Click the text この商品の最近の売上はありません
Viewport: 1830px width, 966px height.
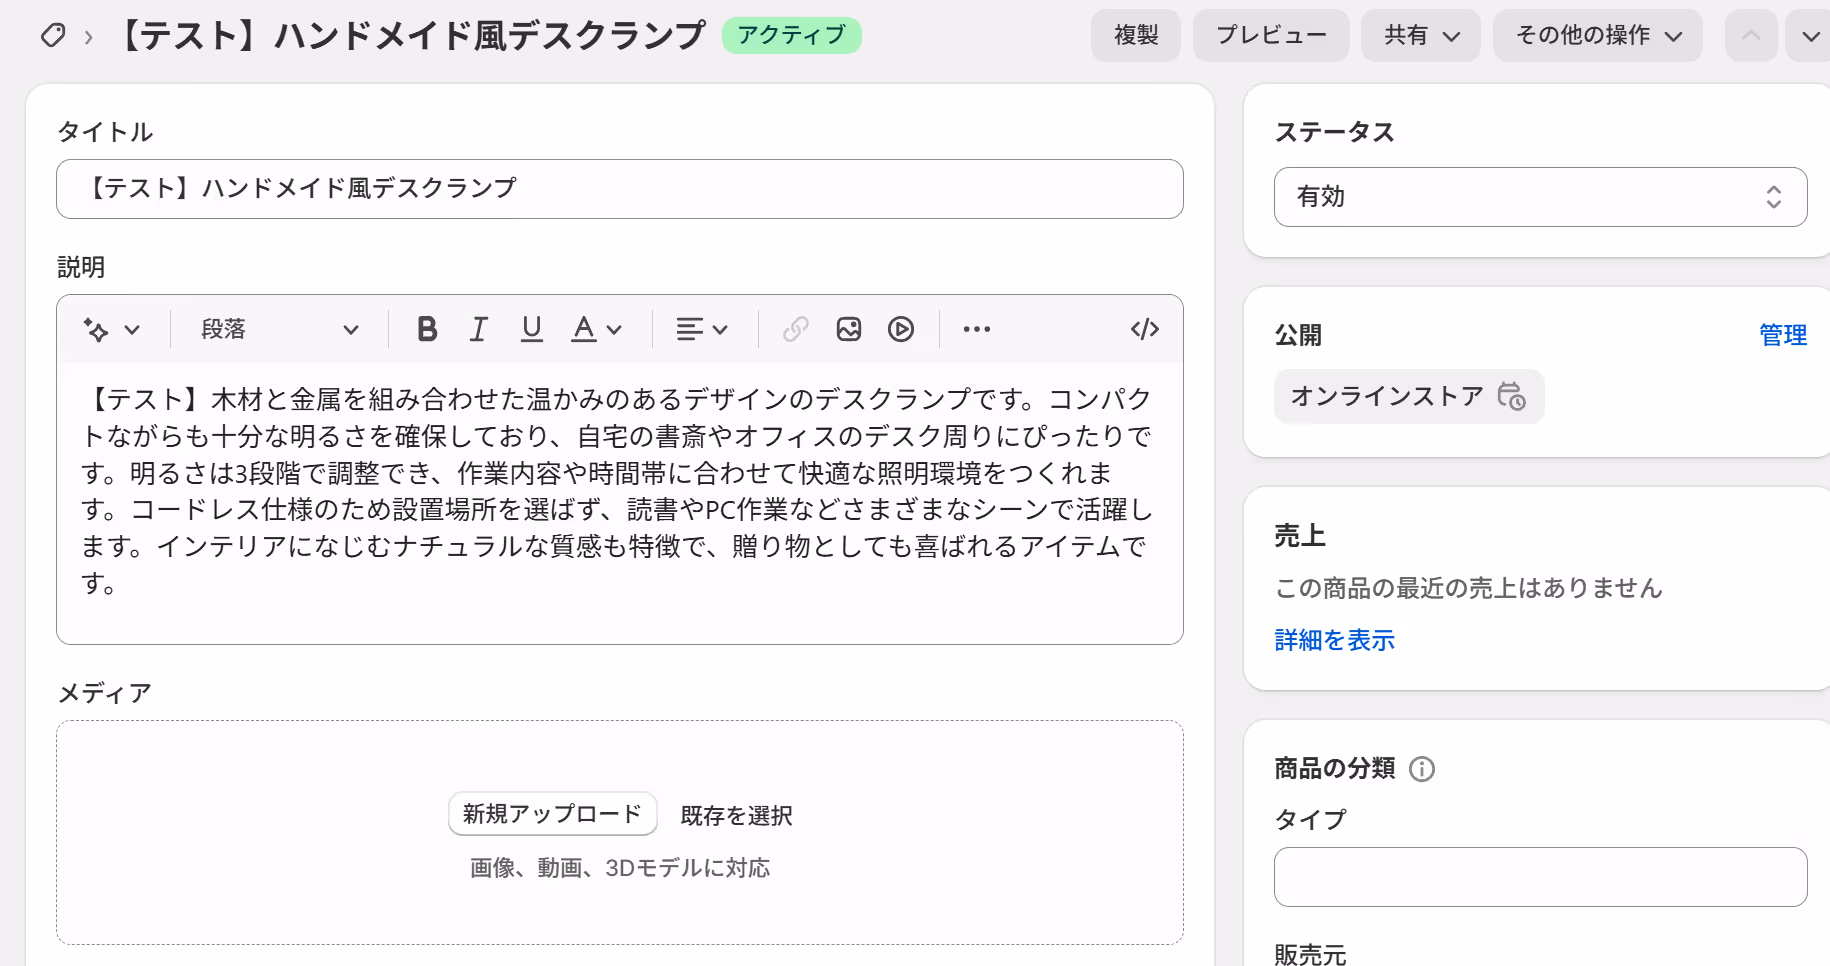1468,588
